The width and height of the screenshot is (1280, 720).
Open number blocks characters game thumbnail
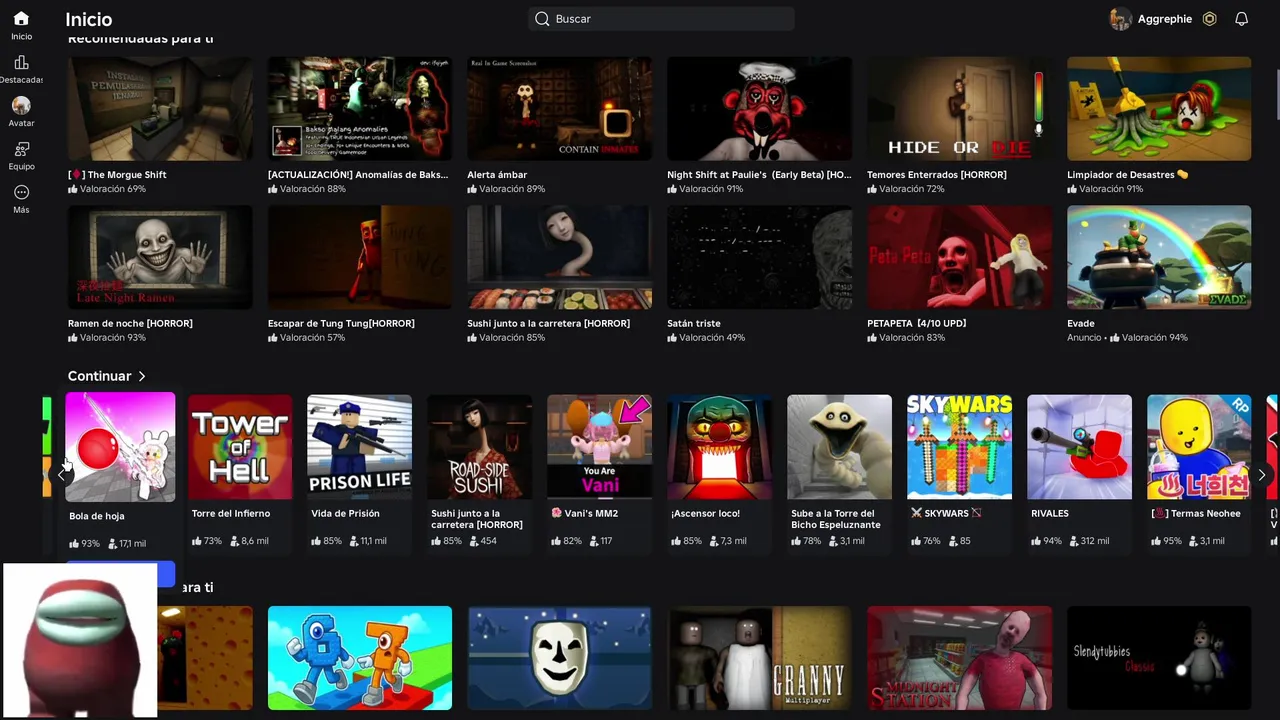pos(360,658)
